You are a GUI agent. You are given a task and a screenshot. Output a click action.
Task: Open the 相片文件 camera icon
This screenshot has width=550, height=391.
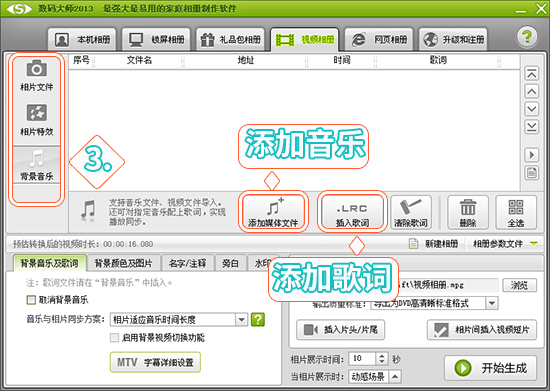point(36,68)
